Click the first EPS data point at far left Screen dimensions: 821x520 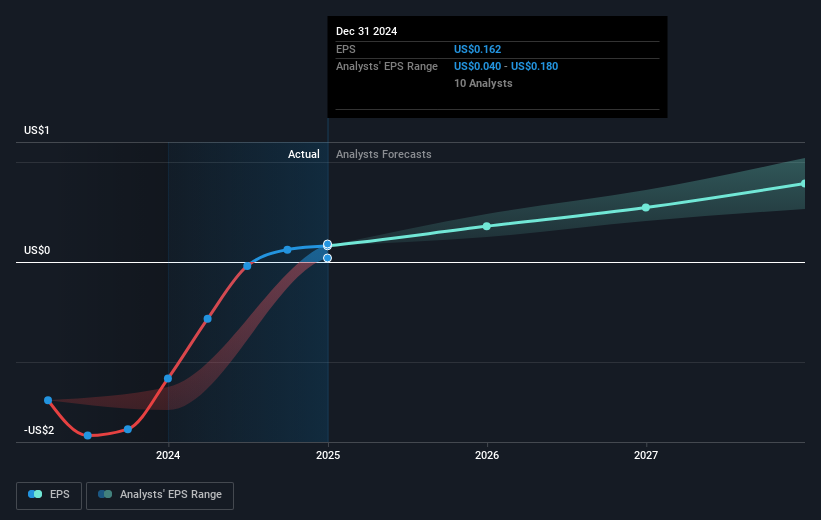point(48,400)
